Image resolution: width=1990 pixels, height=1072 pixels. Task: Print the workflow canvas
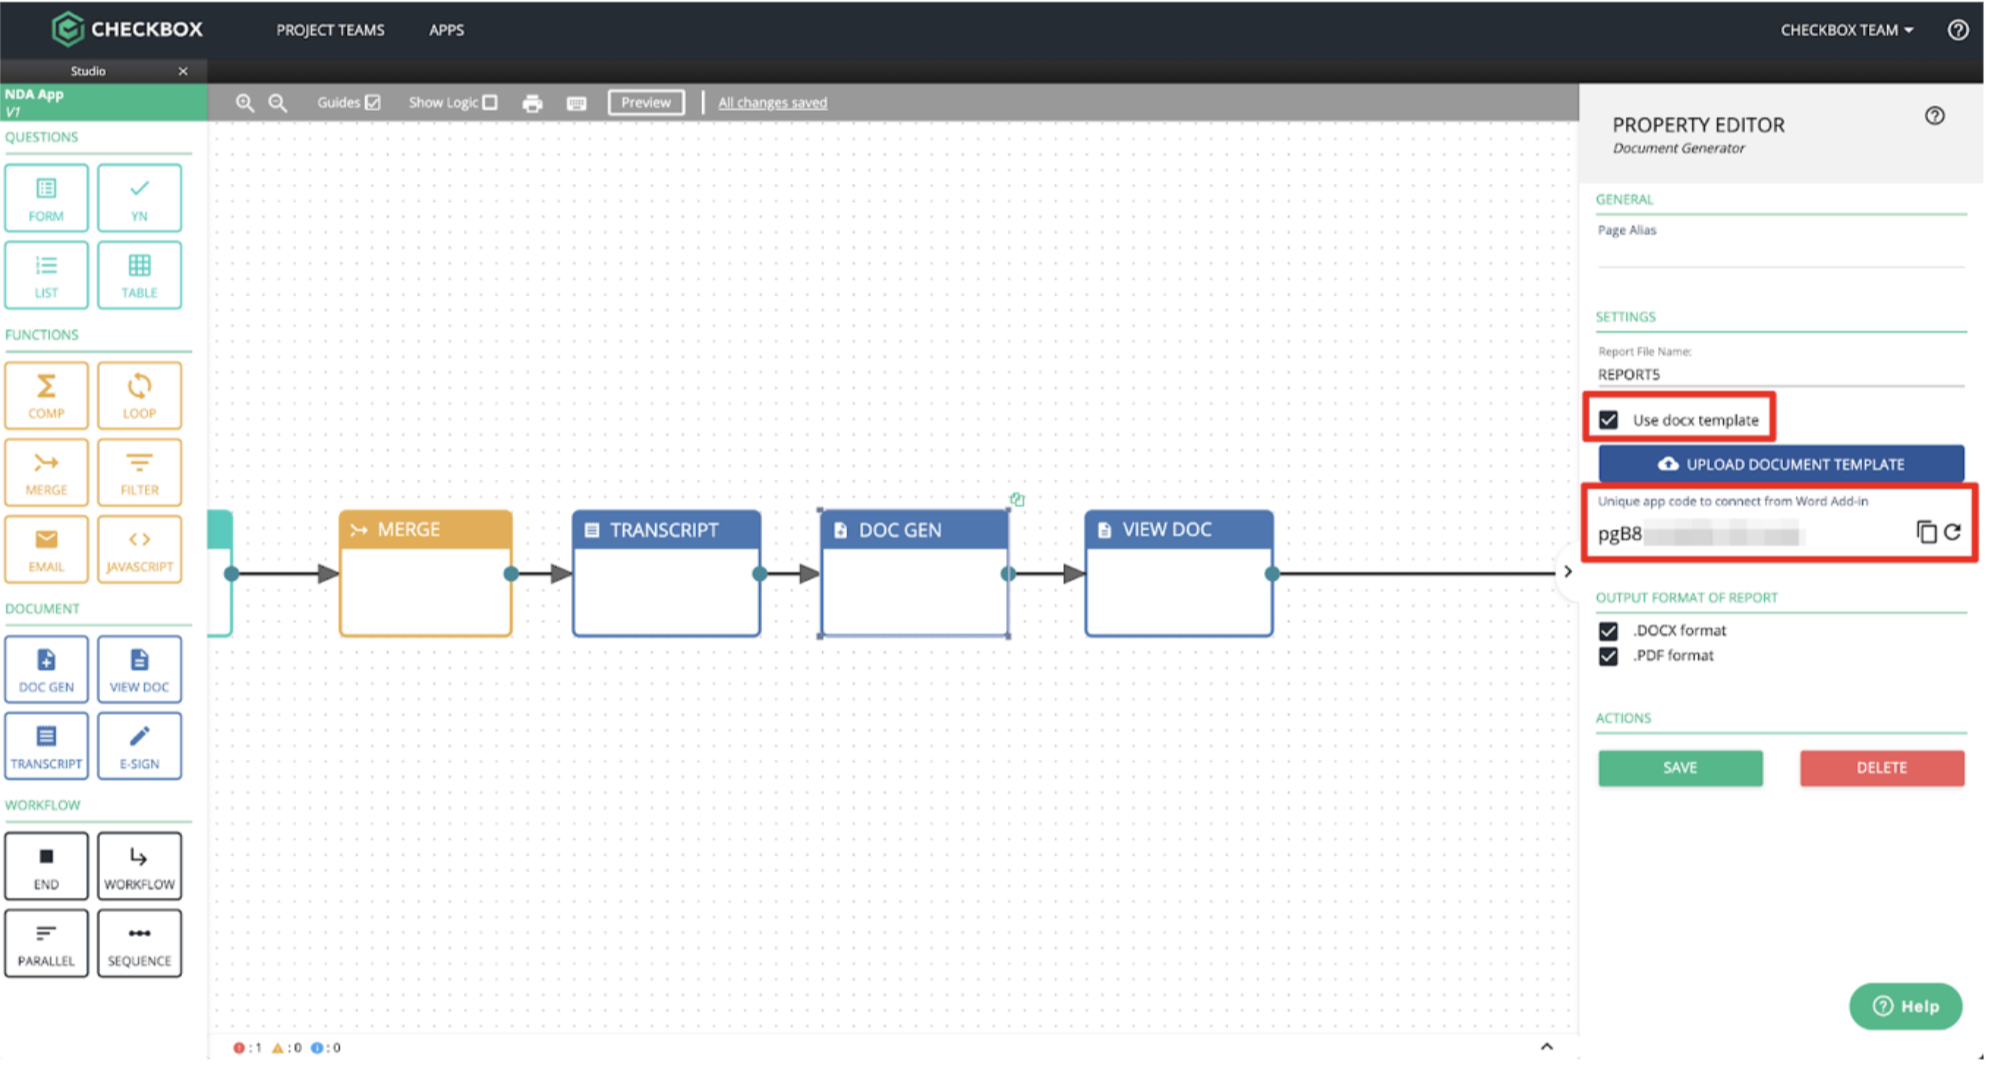coord(532,103)
